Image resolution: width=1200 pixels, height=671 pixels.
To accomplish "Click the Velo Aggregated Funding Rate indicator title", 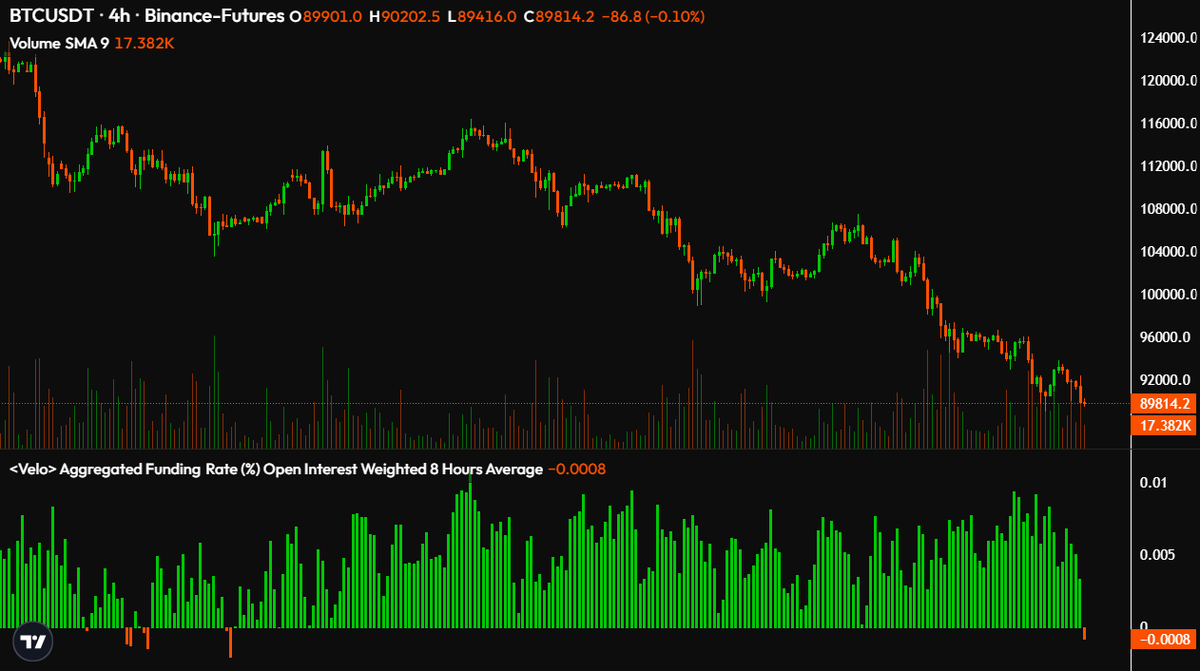I will tap(276, 469).
